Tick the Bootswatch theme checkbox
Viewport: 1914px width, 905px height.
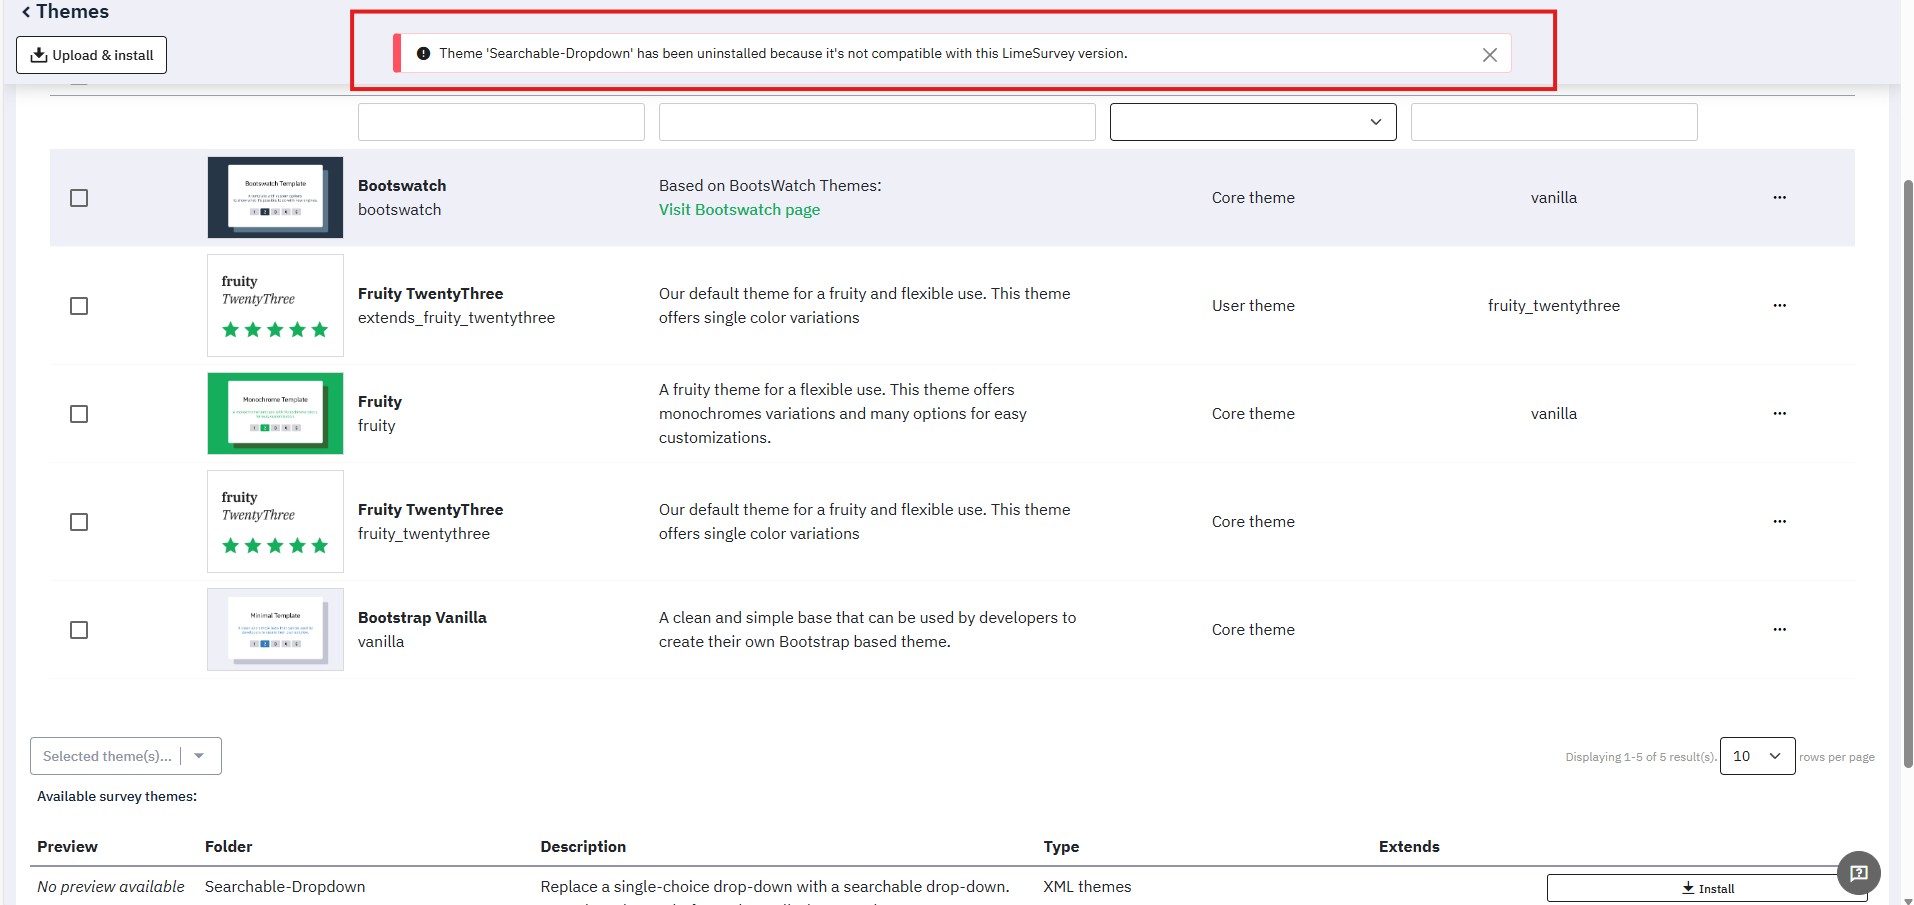(x=79, y=198)
